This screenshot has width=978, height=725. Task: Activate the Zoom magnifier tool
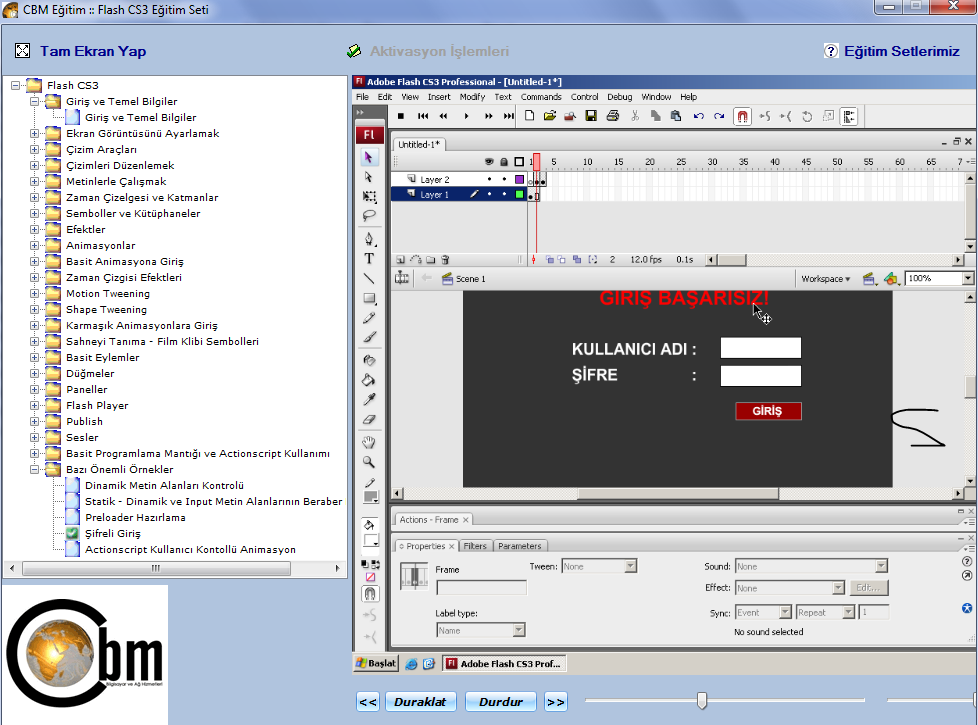pyautogui.click(x=369, y=462)
